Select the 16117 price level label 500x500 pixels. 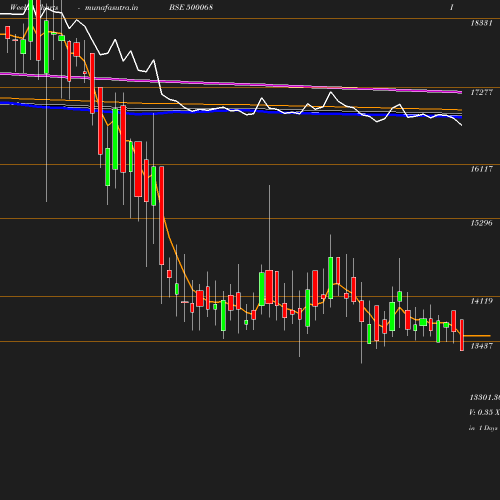(481, 169)
